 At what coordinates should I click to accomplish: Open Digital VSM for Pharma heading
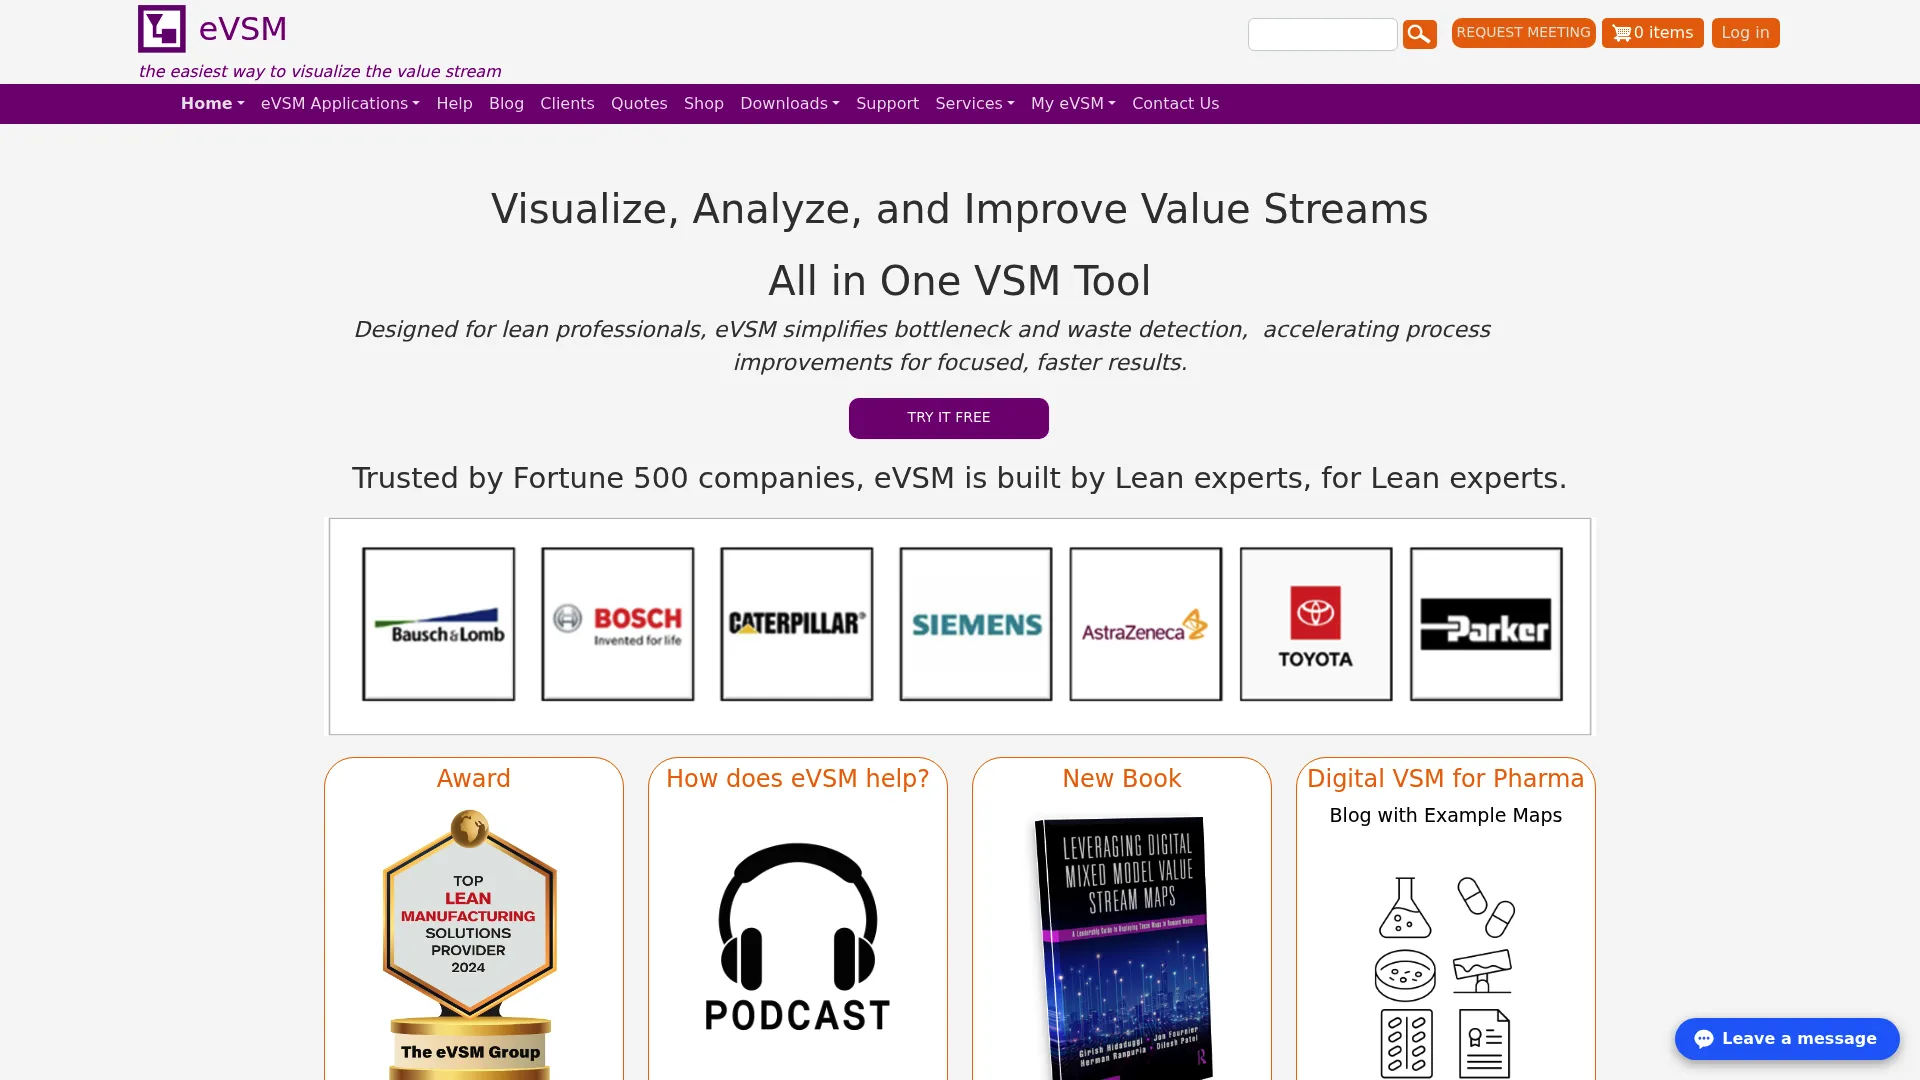[1446, 779]
